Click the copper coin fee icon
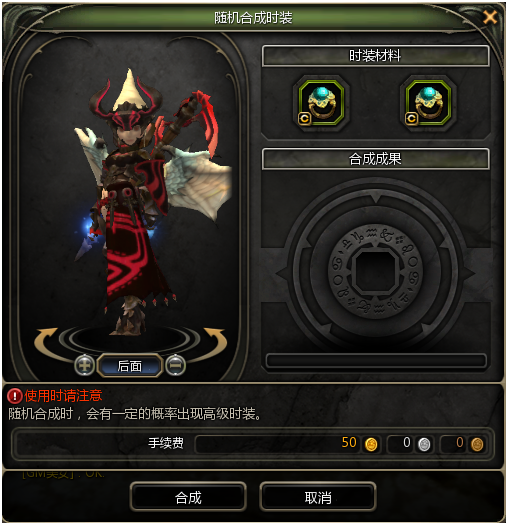This screenshot has height=526, width=510. (x=477, y=444)
